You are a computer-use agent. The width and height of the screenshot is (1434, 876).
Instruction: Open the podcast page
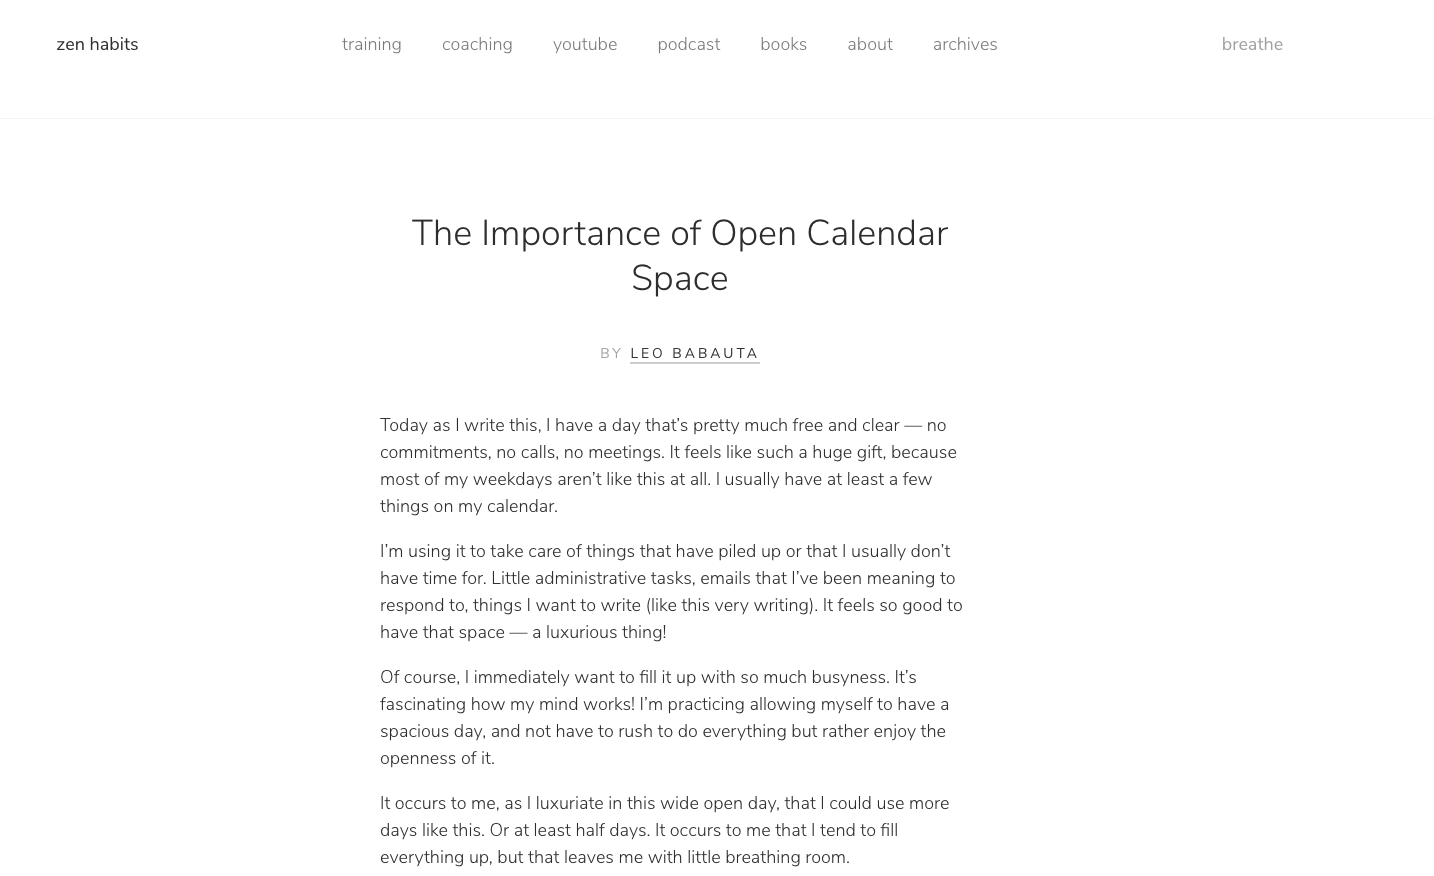[x=688, y=44]
